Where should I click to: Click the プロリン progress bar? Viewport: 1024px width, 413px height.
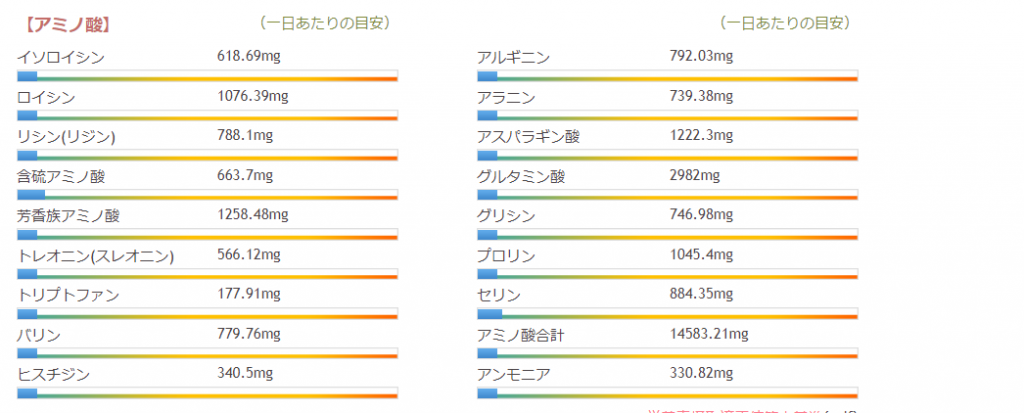pos(668,273)
